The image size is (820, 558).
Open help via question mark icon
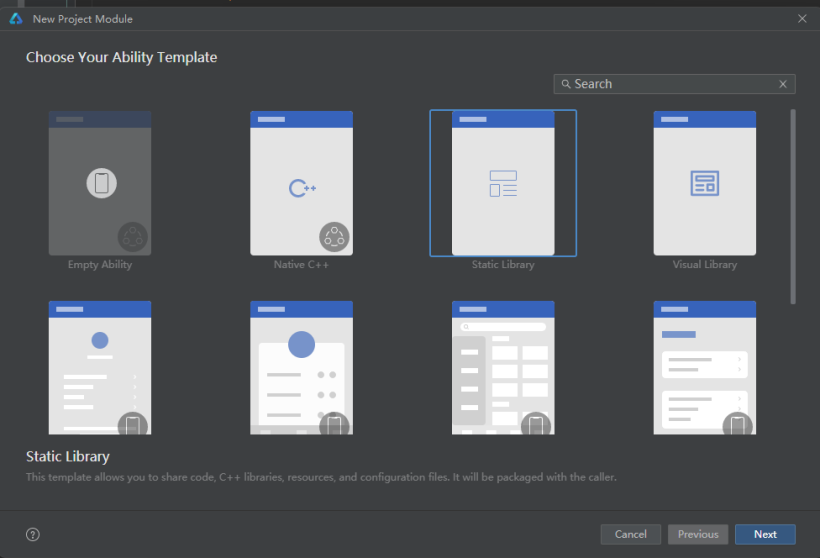[x=32, y=534]
